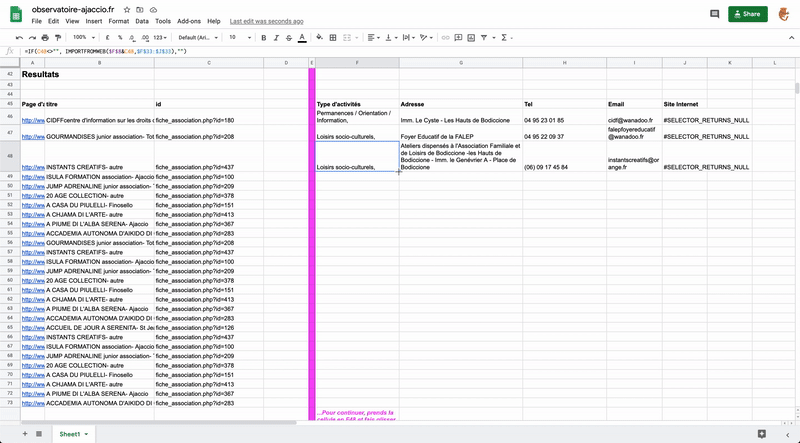This screenshot has height=443, width=800.
Task: Activate the Paint format roller tool
Action: coord(58,38)
